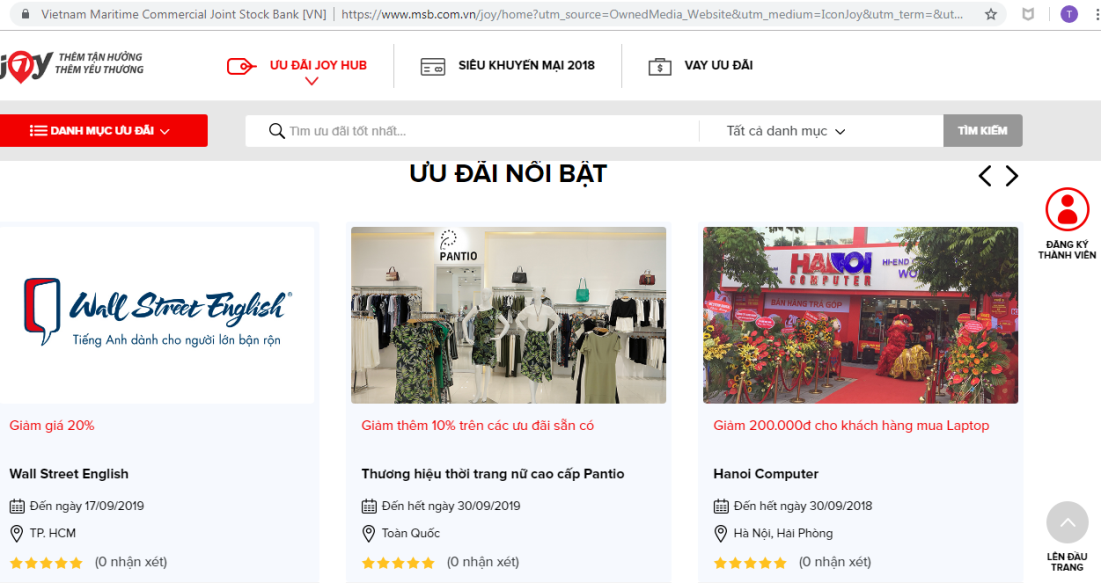The height and width of the screenshot is (583, 1101).
Task: Click location pin beside Hà Nội, Hải Phòng
Action: pos(720,534)
